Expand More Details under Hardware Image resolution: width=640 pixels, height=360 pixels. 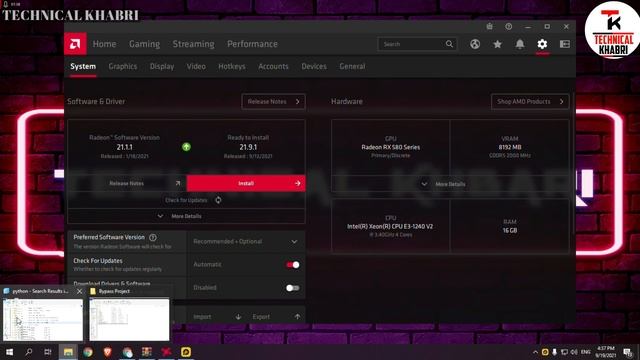click(x=450, y=184)
